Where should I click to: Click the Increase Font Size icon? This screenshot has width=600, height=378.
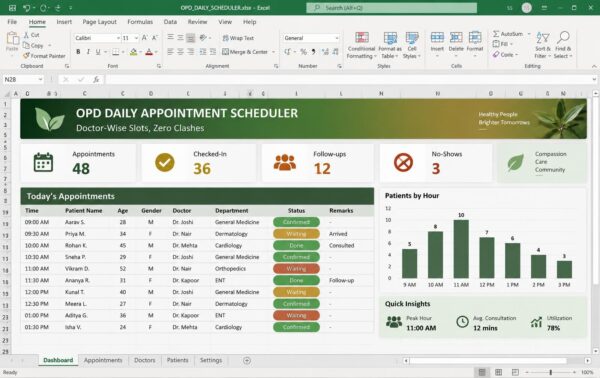coord(145,38)
